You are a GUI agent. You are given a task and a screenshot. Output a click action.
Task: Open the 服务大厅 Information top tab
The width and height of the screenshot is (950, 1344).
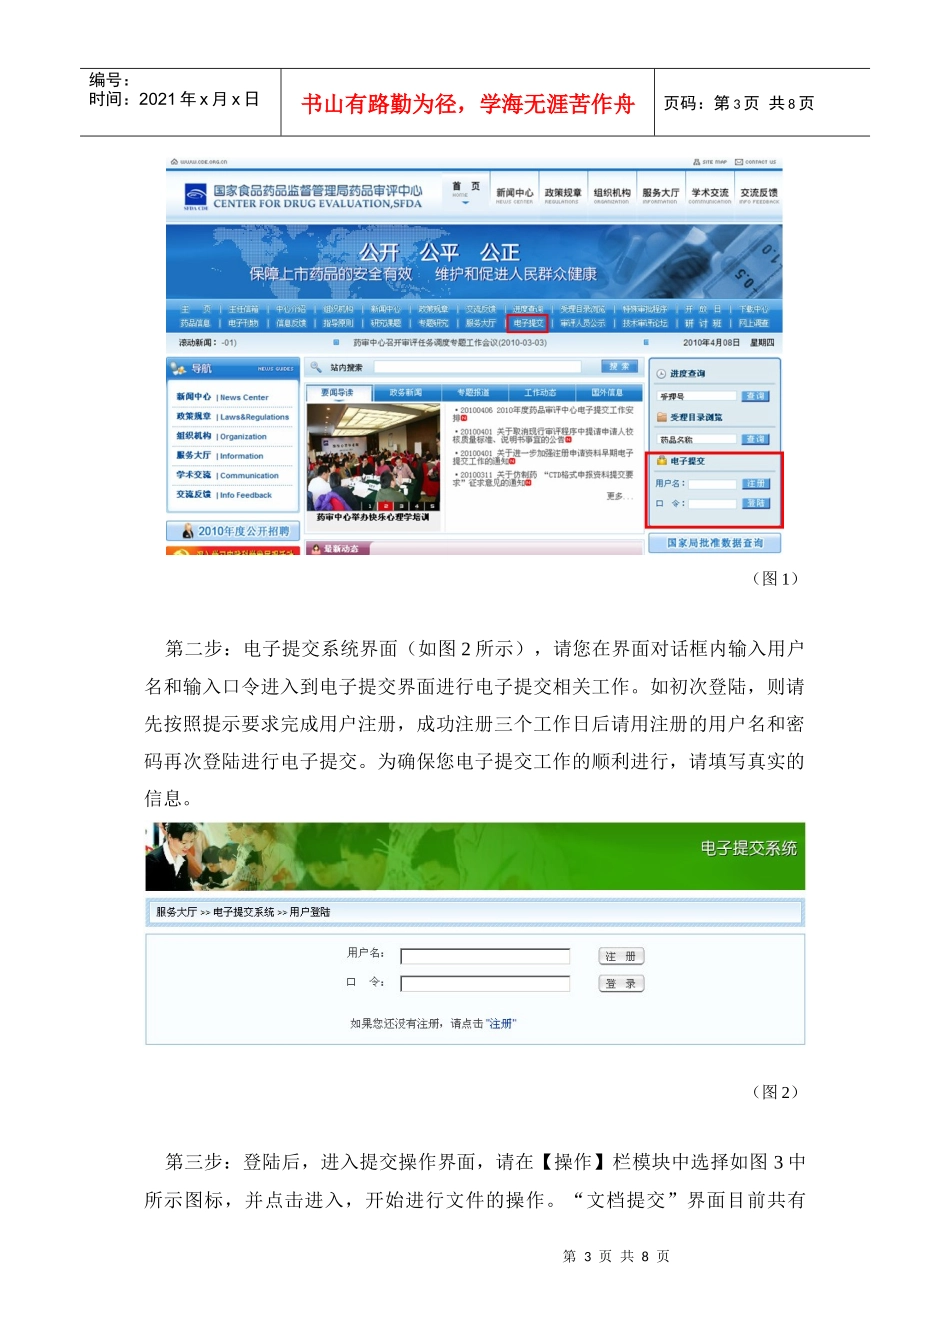point(660,195)
